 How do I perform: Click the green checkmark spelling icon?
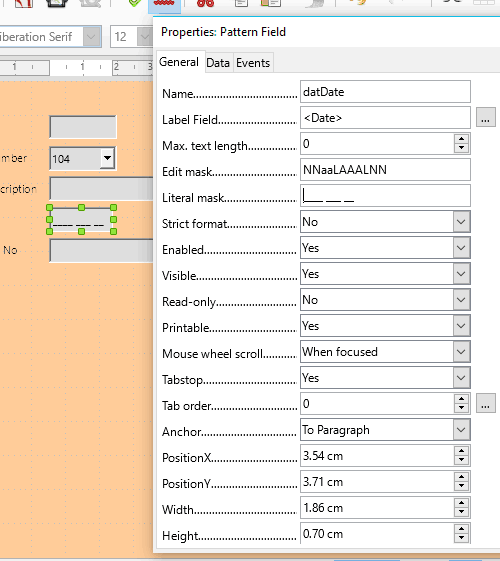(x=134, y=4)
